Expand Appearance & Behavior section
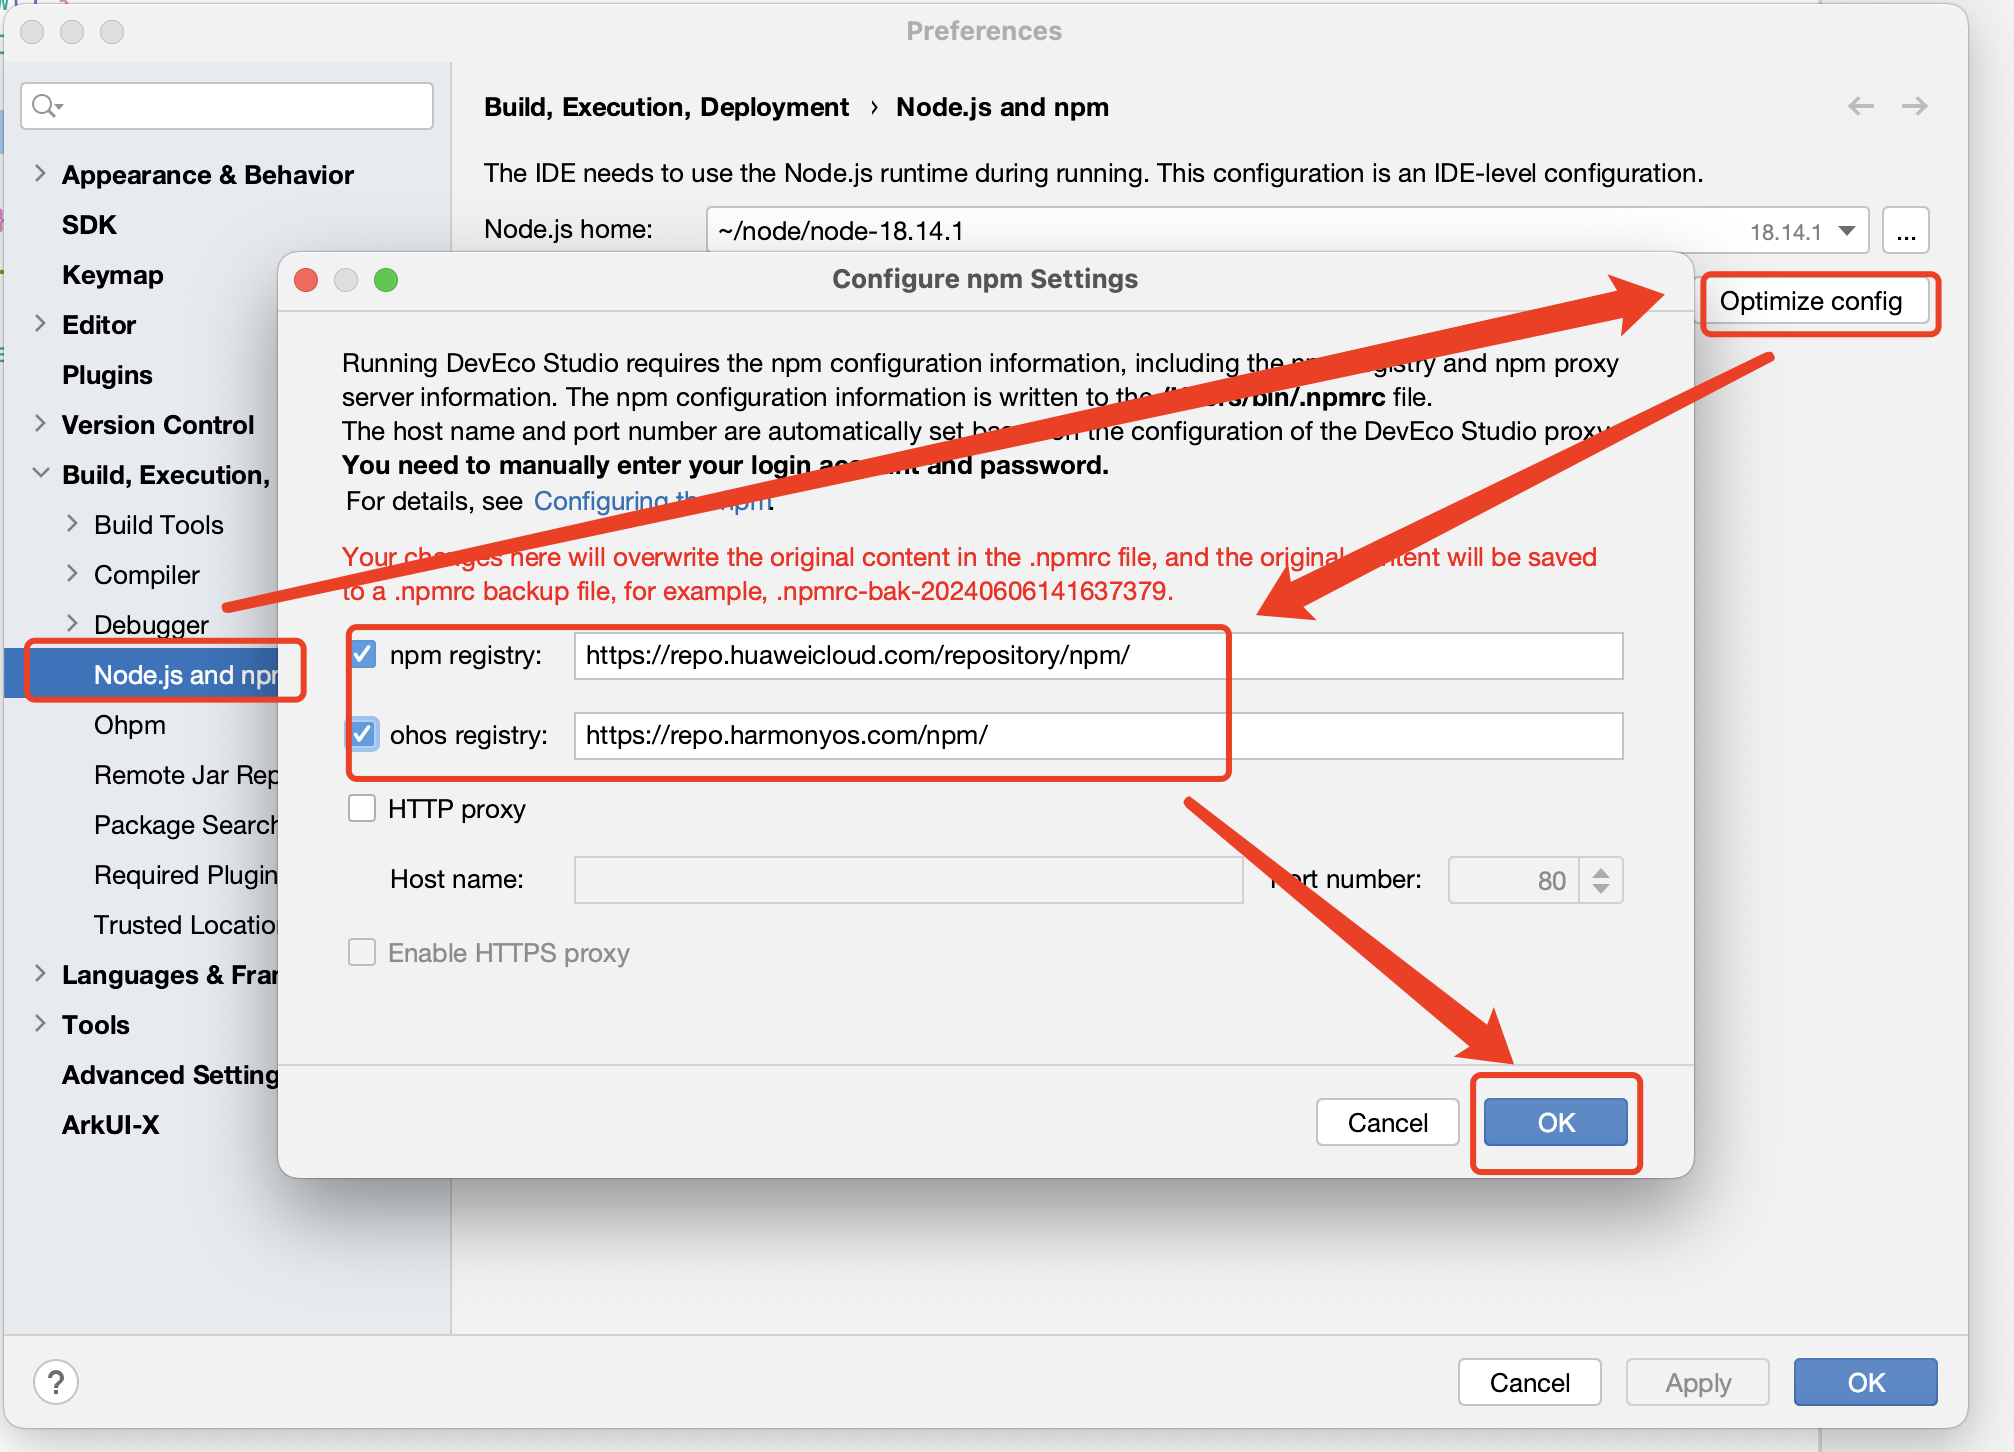Screen dimensions: 2014x1452 (x=40, y=174)
